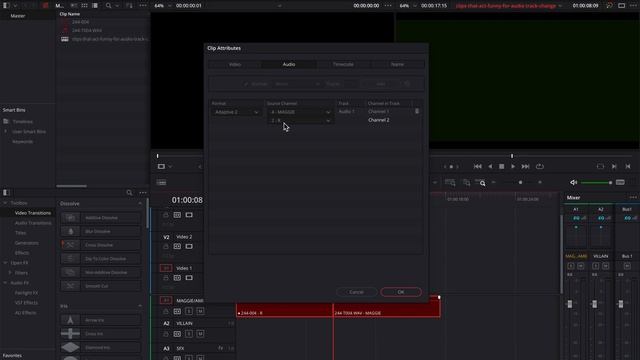
Task: Select the Master bin
Action: pos(18,16)
